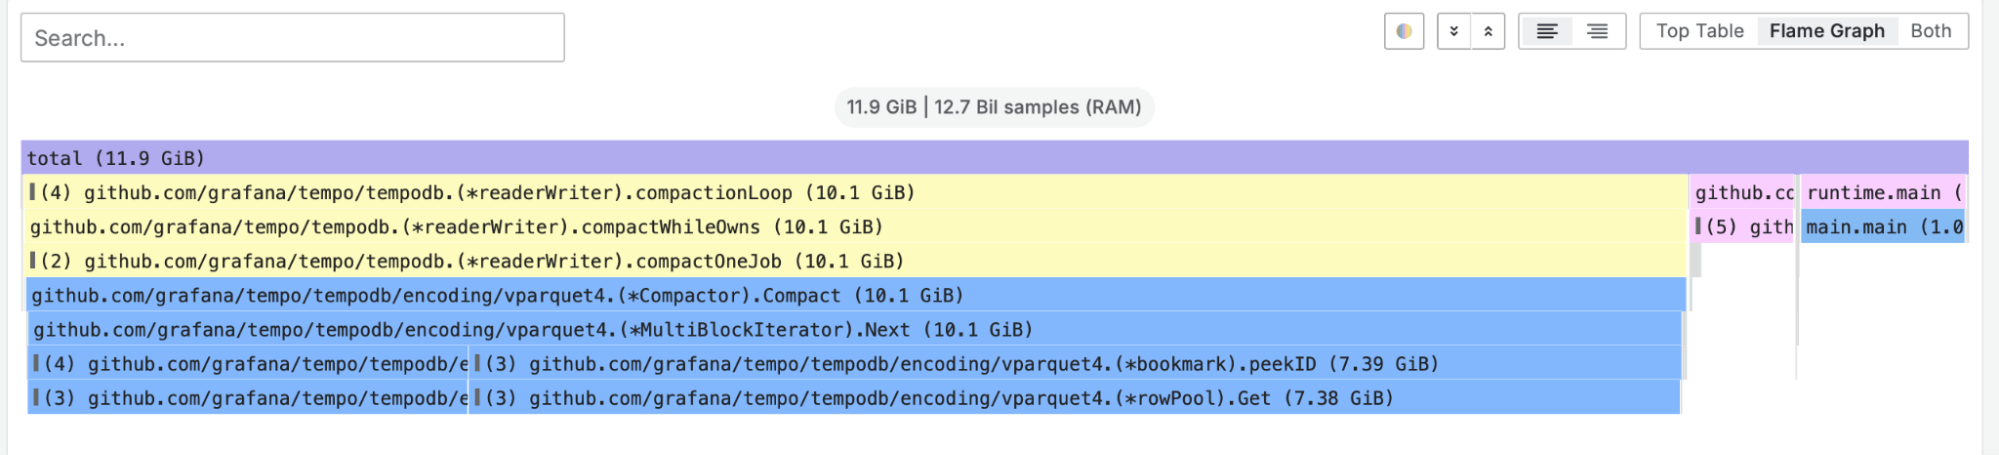Click the total (11.9 GiB) root bar

click(994, 158)
